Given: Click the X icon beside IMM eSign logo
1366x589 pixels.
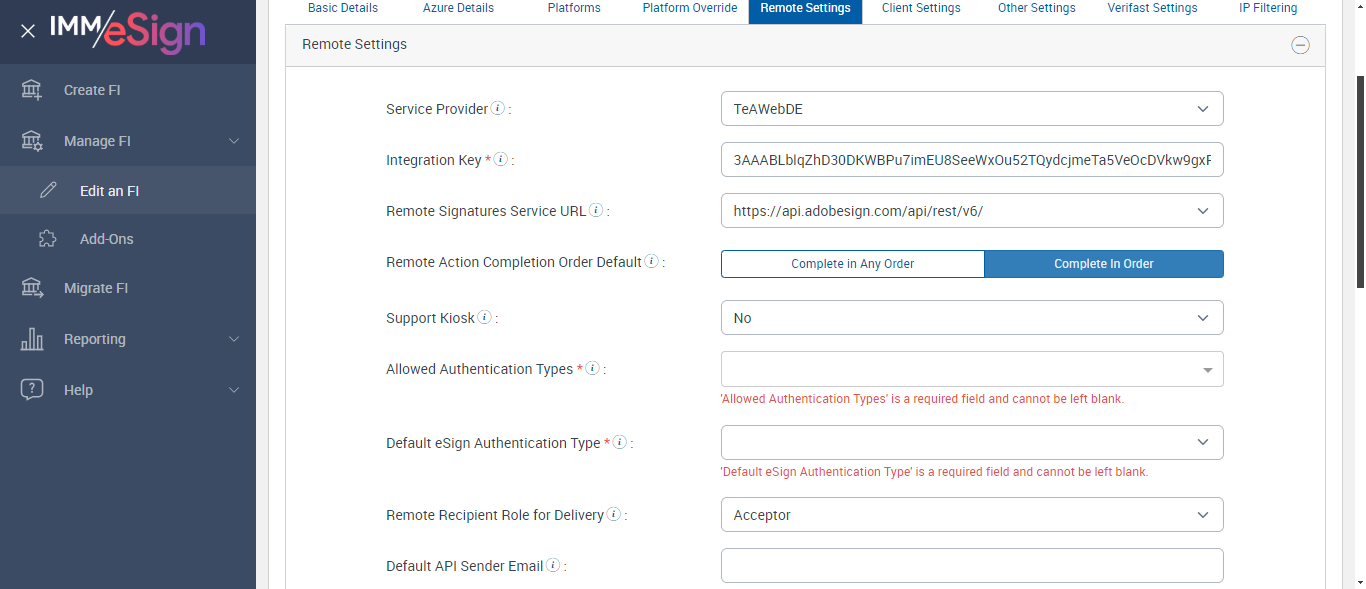Looking at the screenshot, I should coord(28,31).
